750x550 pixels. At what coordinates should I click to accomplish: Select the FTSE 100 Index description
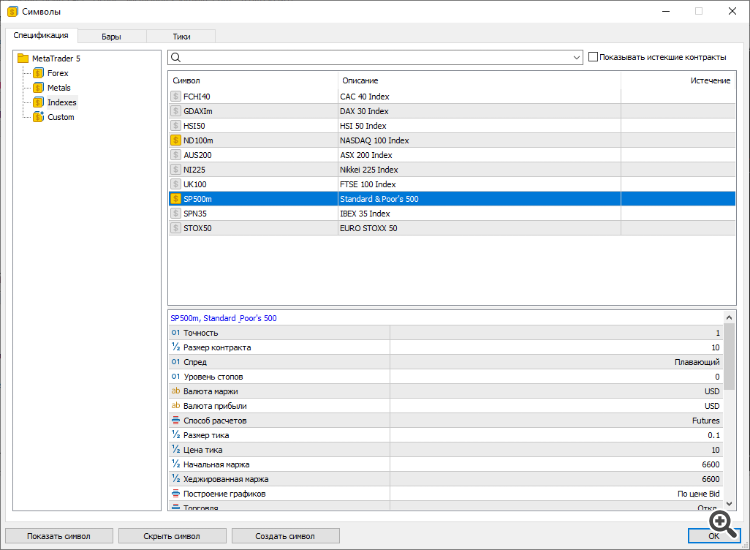click(x=368, y=184)
